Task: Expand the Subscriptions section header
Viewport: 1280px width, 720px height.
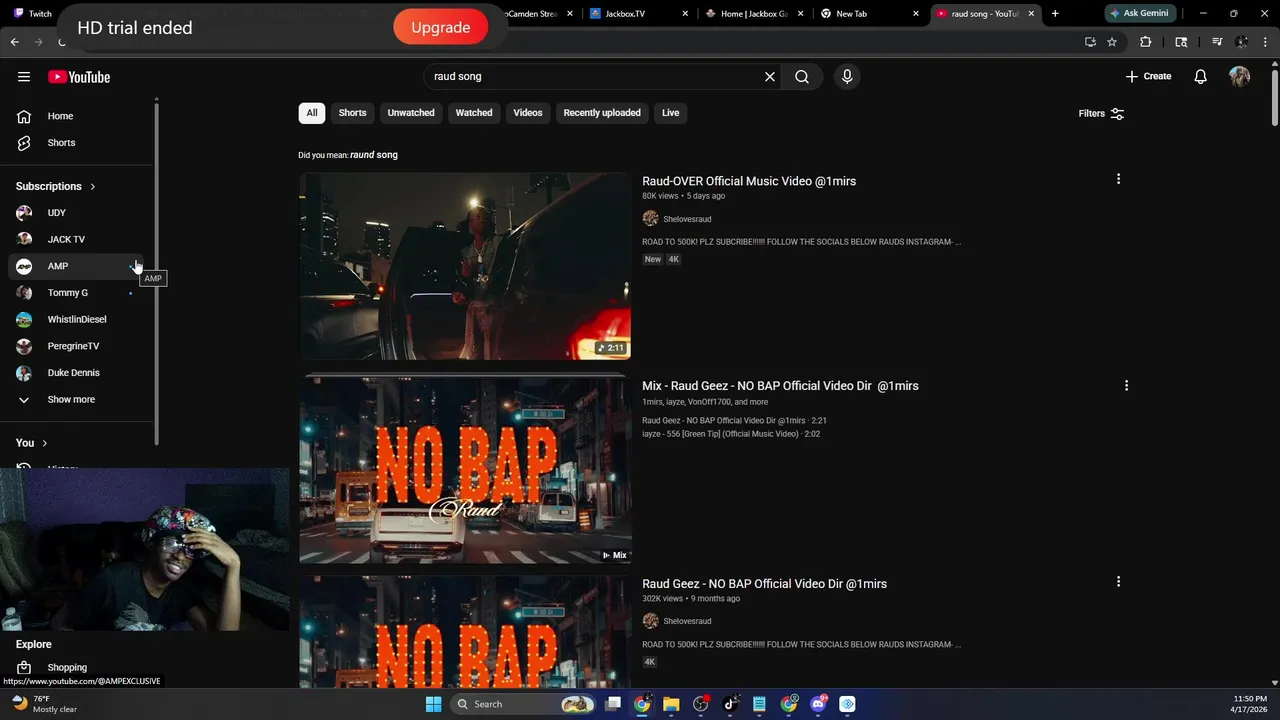Action: pyautogui.click(x=56, y=186)
